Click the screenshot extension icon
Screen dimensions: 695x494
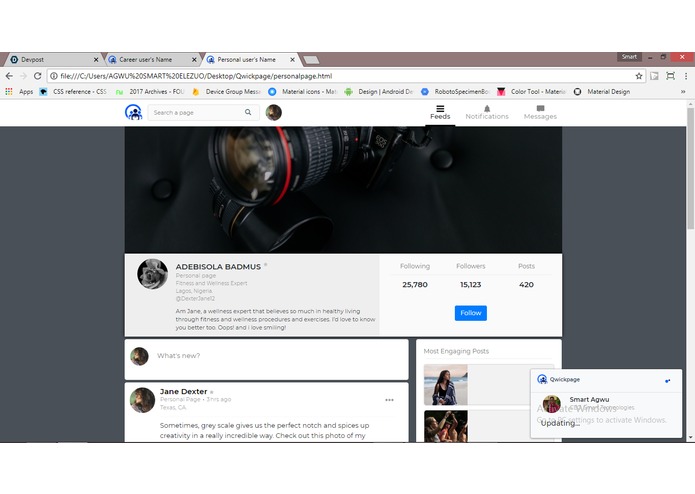(671, 76)
